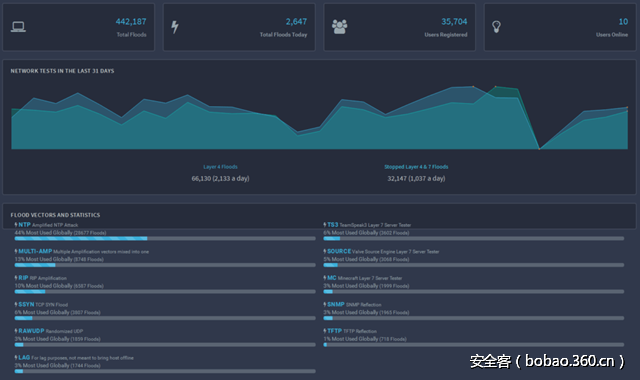640x380 pixels.
Task: Click the bolt icon beside RIP
Action: coord(16,278)
